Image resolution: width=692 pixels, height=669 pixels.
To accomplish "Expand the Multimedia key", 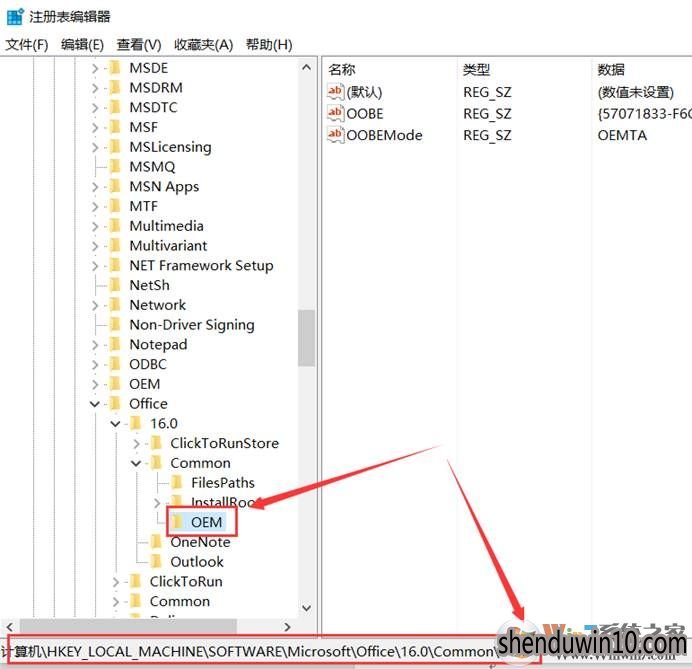I will 95,226.
